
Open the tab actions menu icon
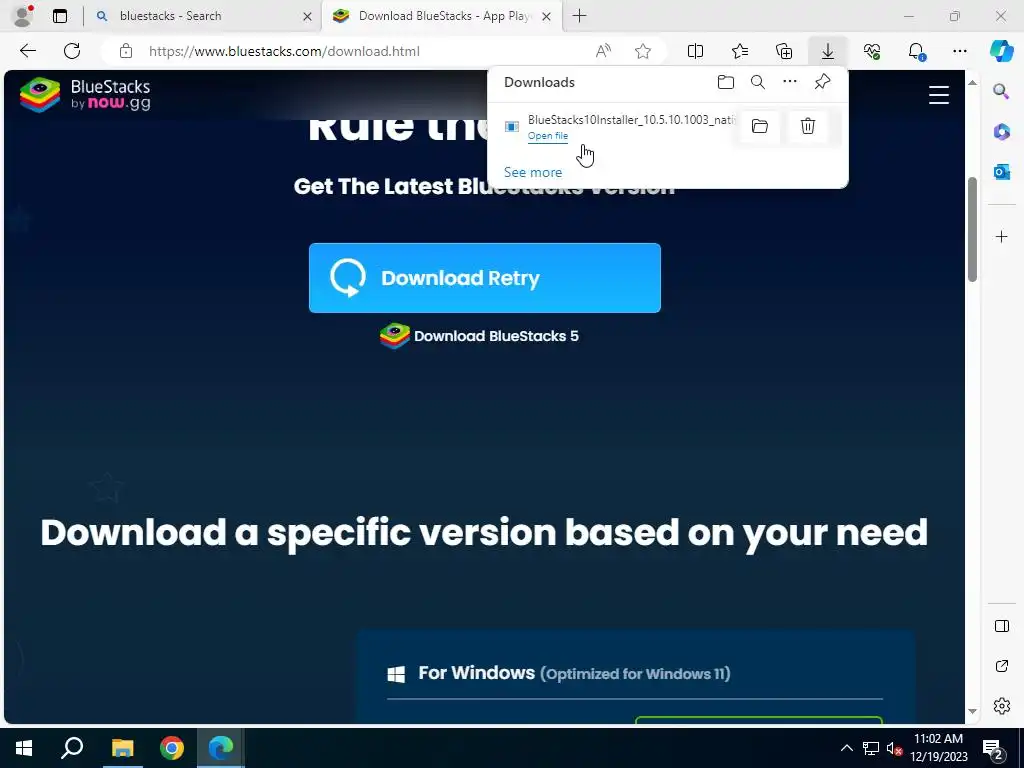coord(60,16)
